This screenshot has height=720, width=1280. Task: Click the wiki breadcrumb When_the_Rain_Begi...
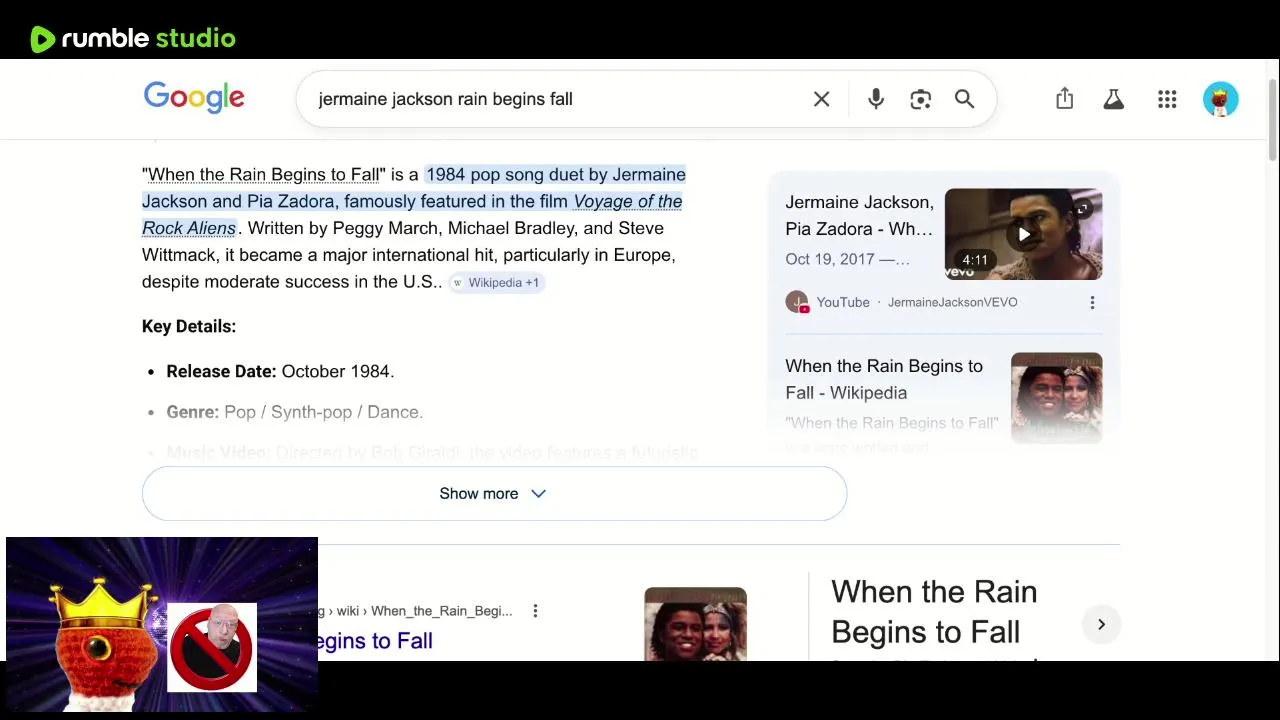tap(441, 611)
